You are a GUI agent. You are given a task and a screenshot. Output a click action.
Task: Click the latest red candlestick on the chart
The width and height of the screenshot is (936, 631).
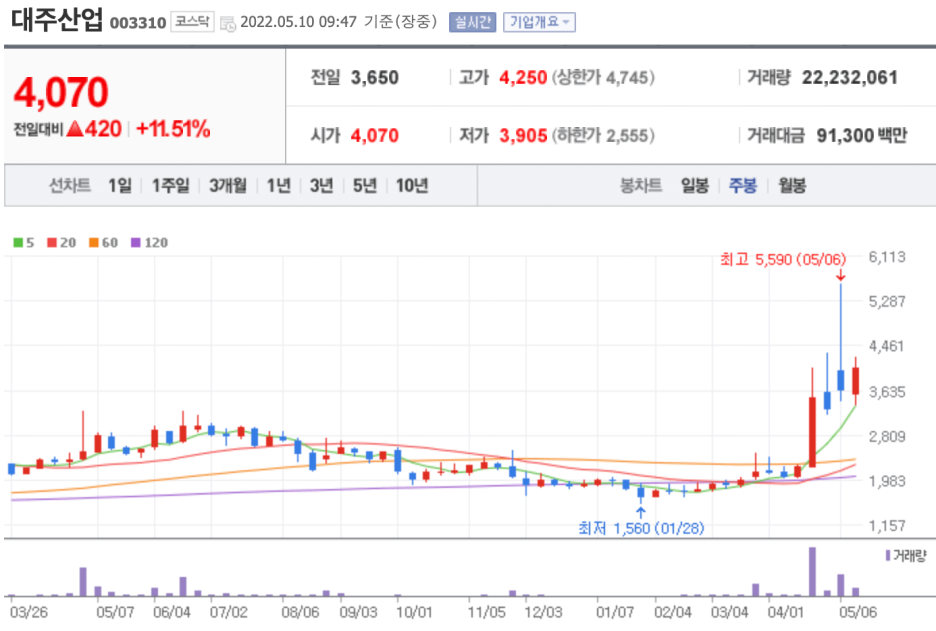(855, 381)
